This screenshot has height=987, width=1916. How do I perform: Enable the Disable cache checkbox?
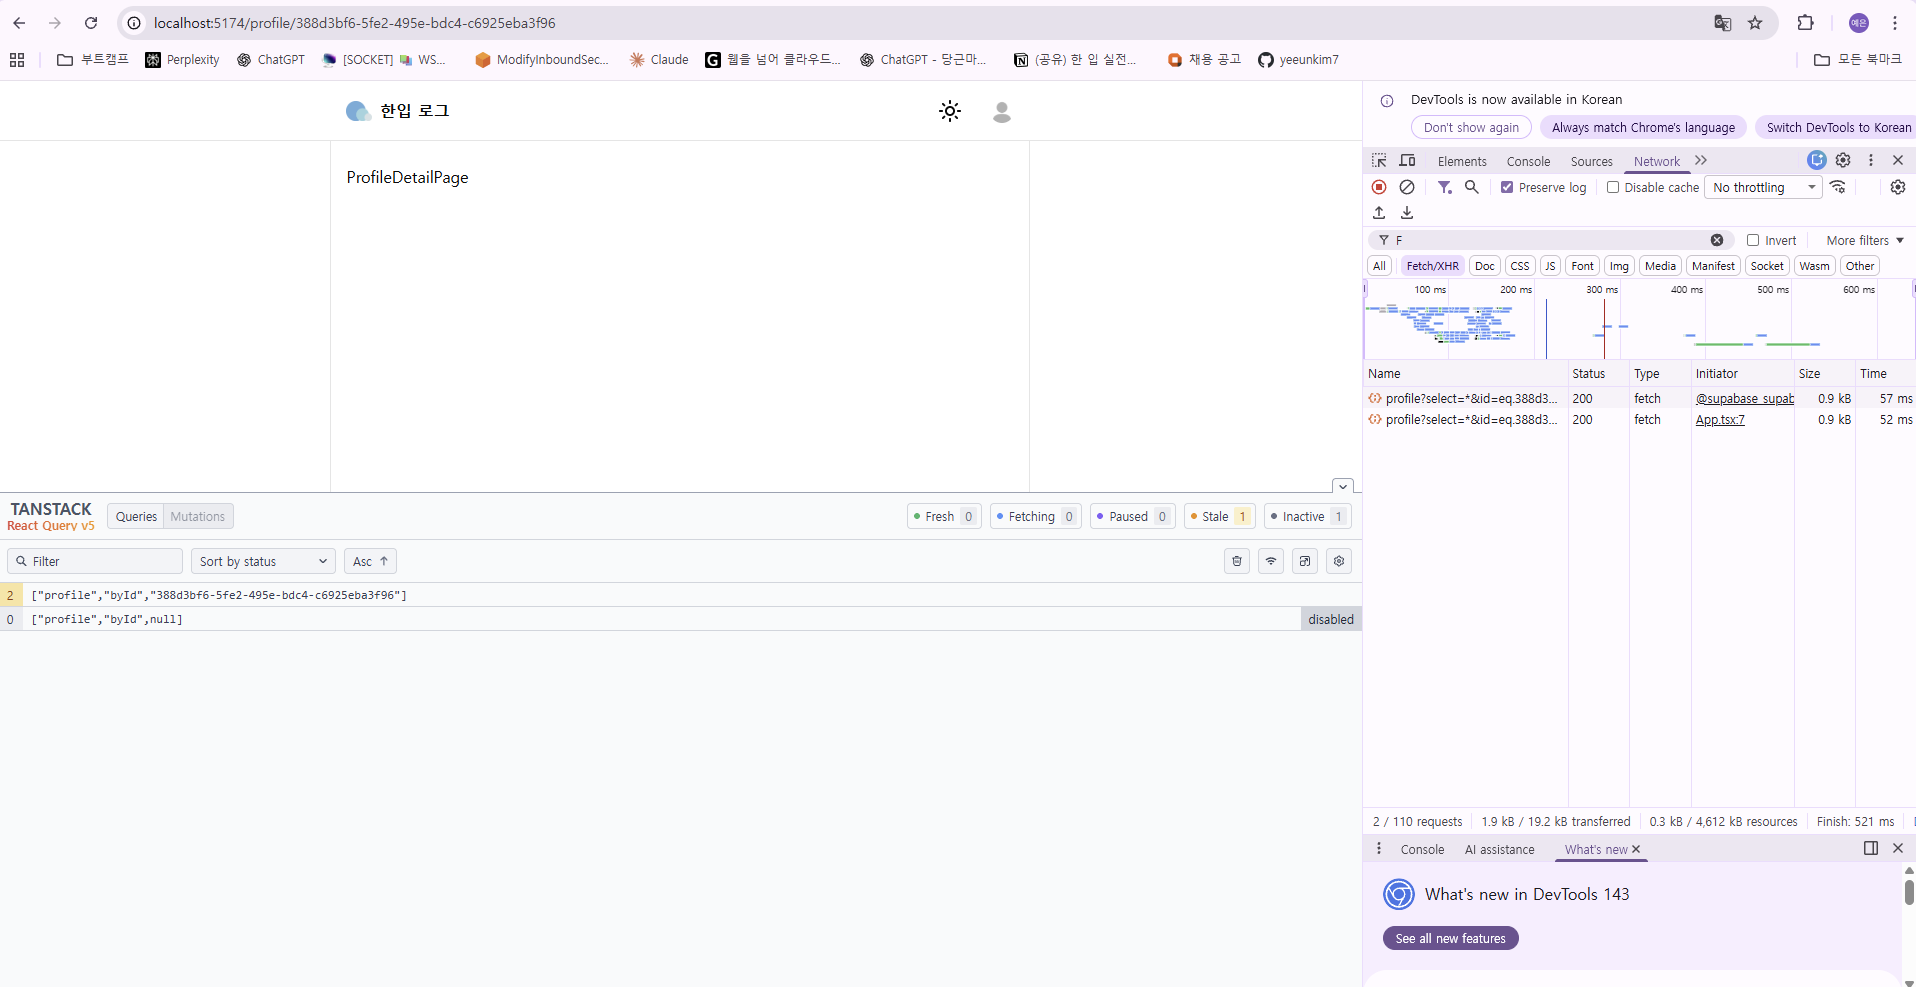tap(1613, 187)
